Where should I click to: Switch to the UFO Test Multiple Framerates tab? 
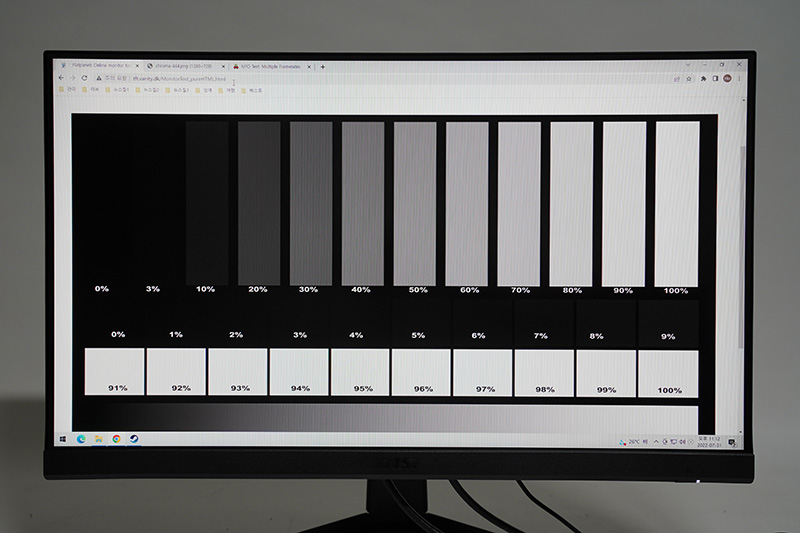(x=270, y=67)
